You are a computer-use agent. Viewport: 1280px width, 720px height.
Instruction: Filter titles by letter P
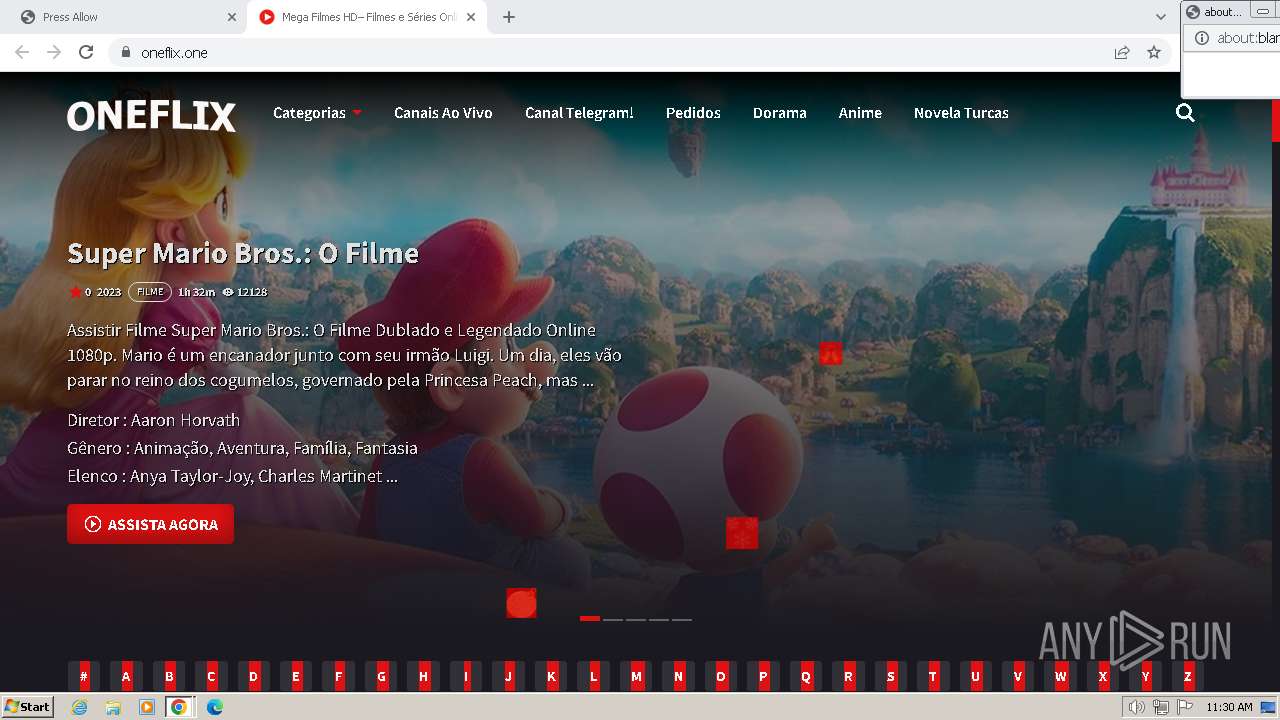coord(764,676)
